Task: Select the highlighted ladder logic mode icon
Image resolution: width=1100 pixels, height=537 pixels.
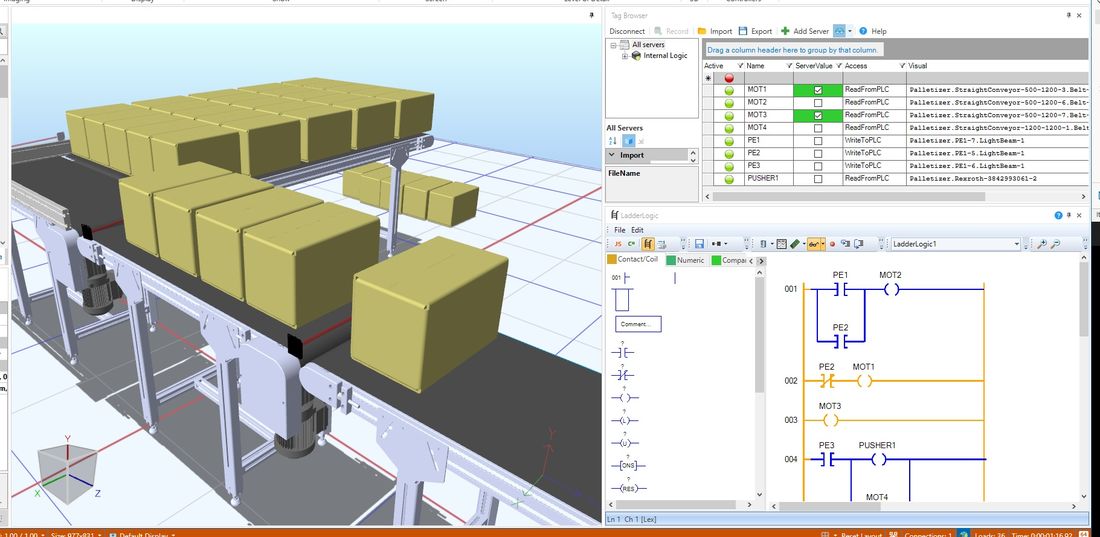Action: tap(648, 244)
